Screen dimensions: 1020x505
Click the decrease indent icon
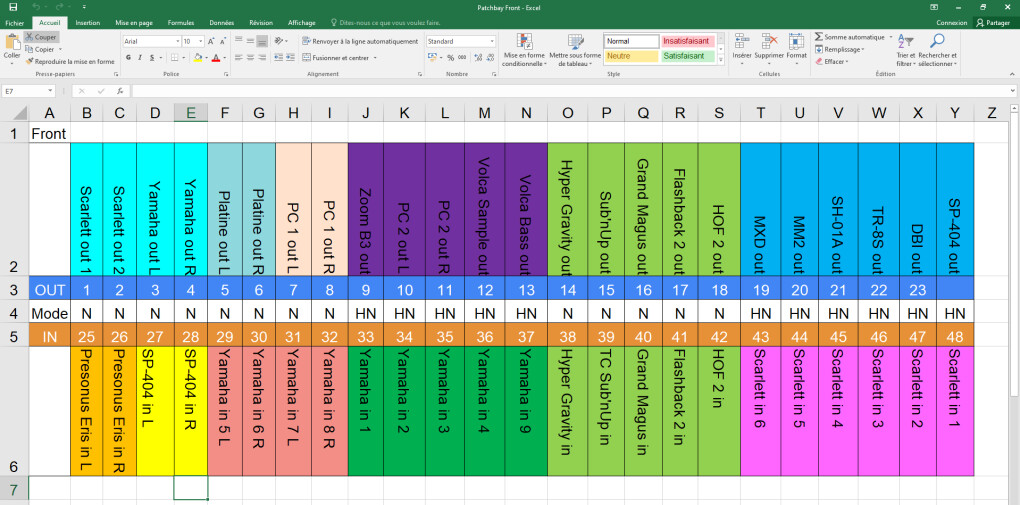click(x=278, y=57)
